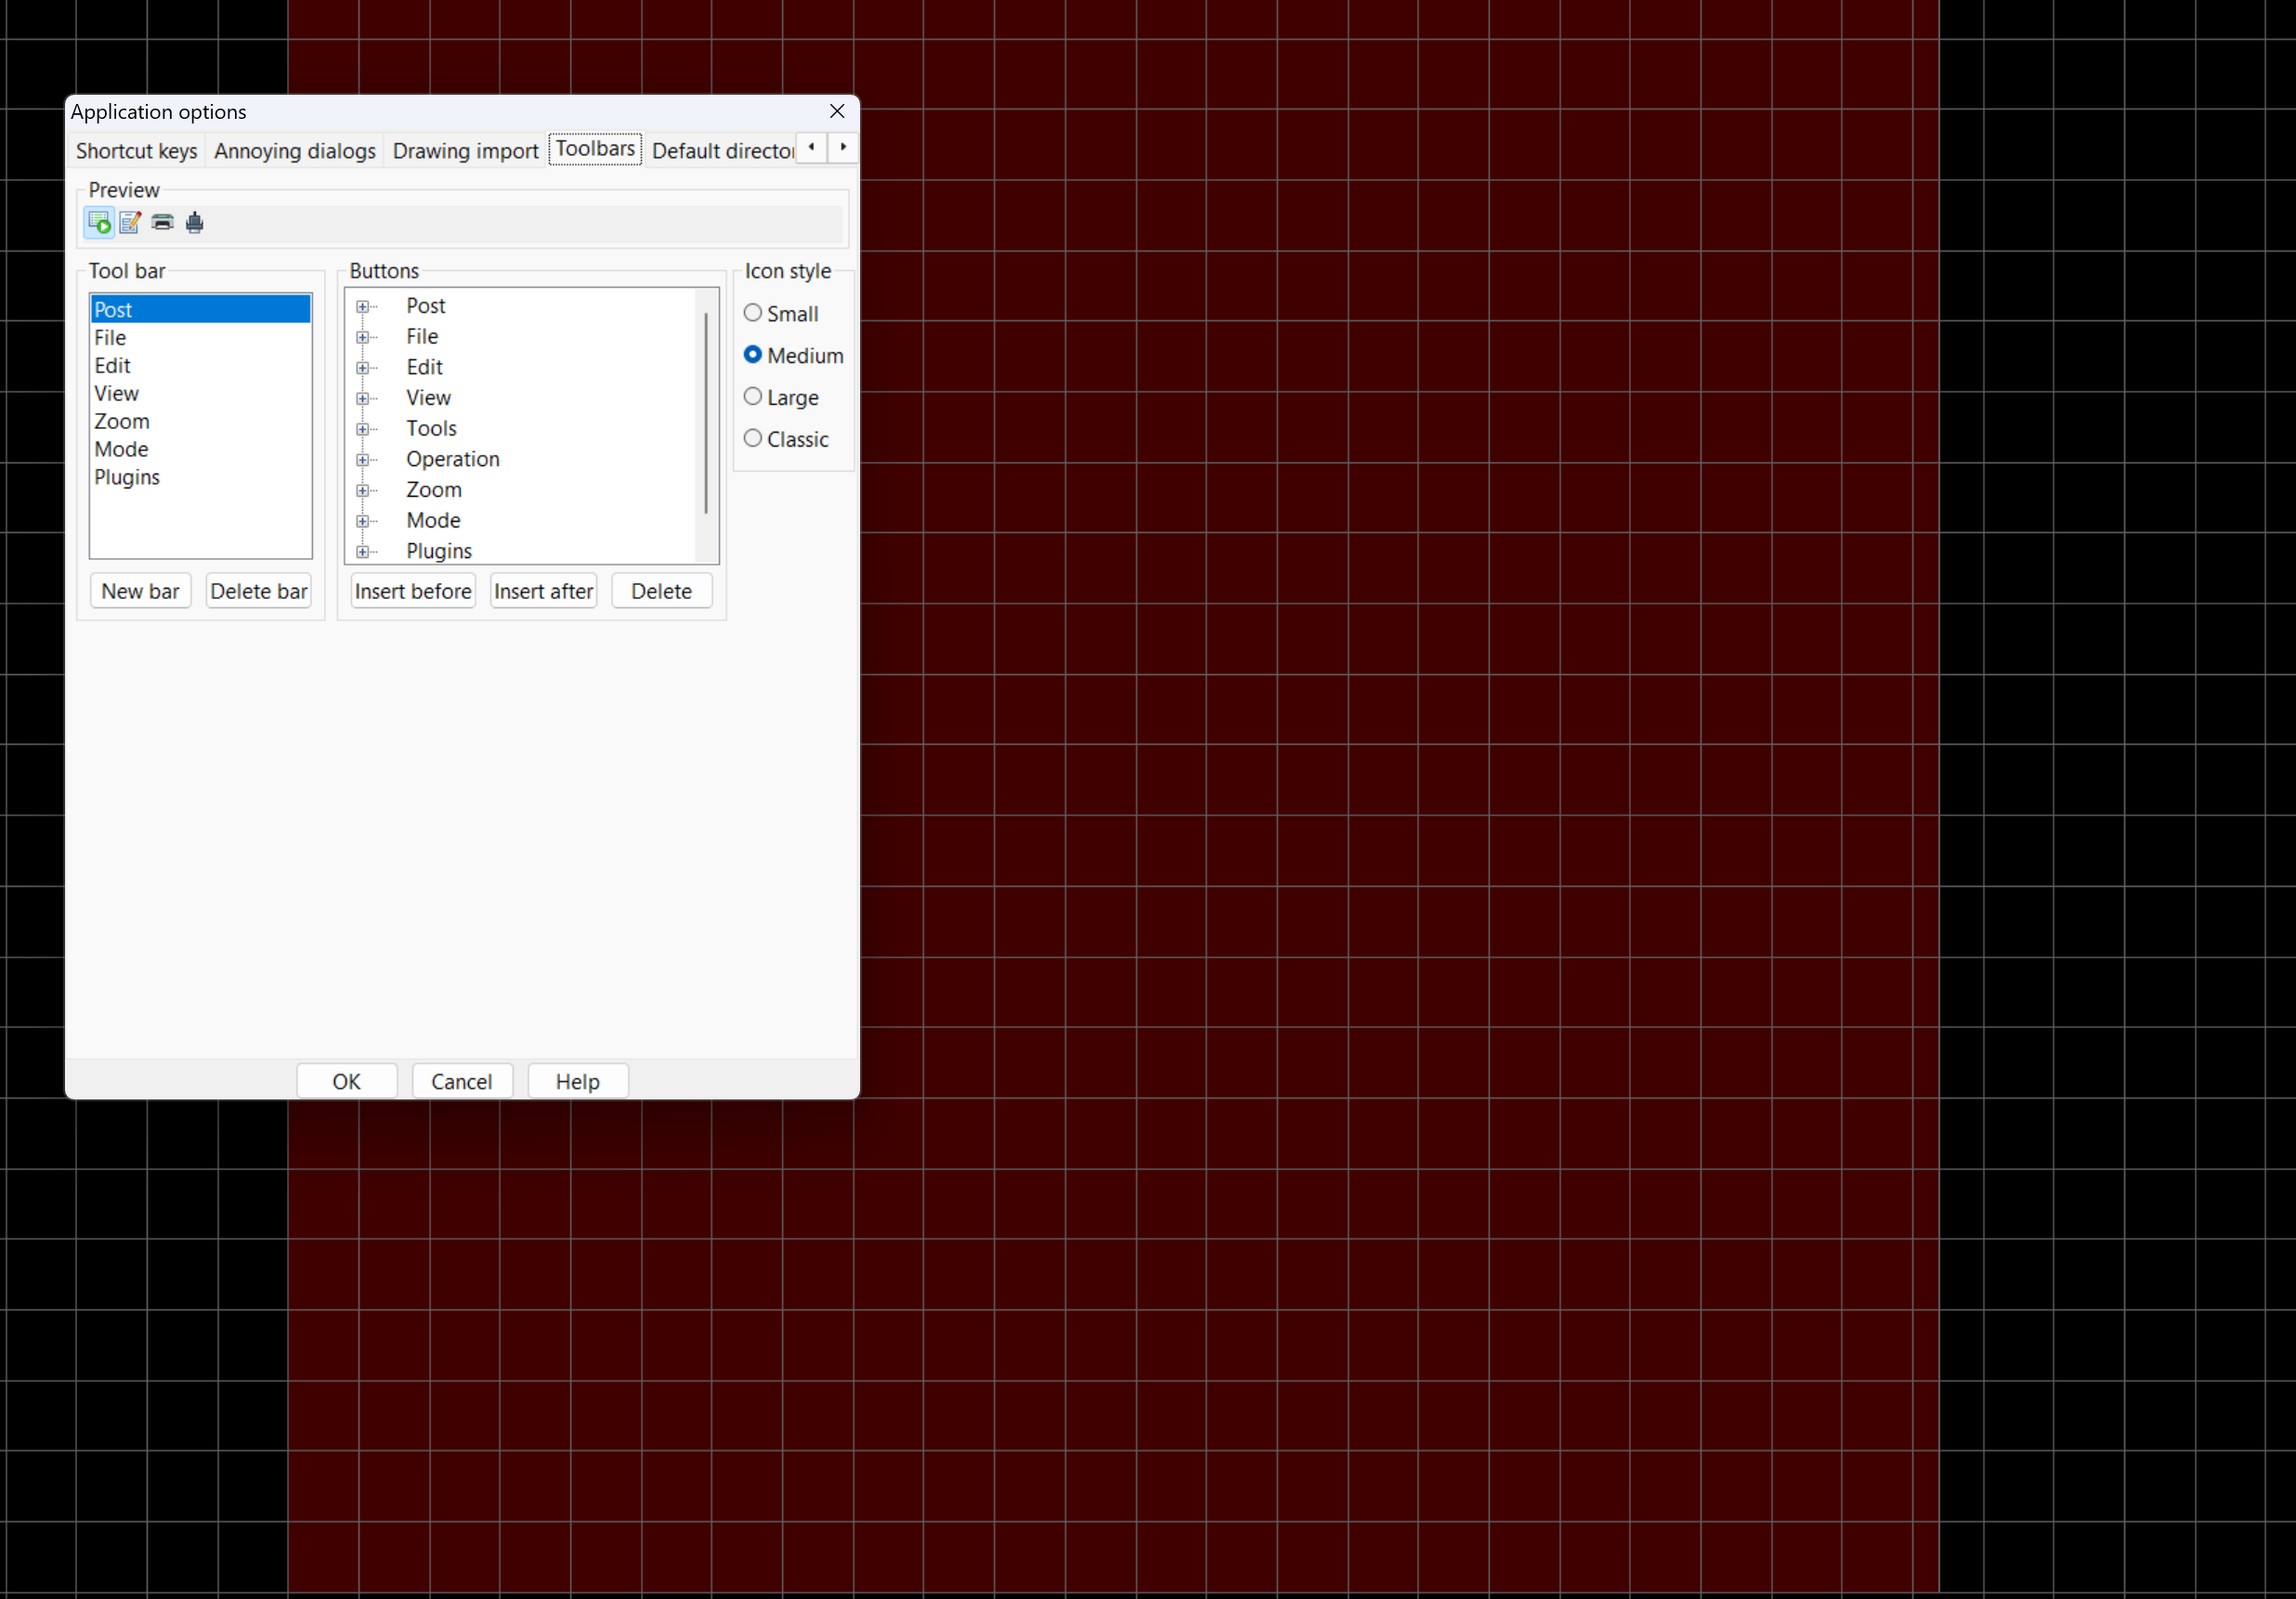
Task: Select Mode in the Tool bar list
Action: 121,449
